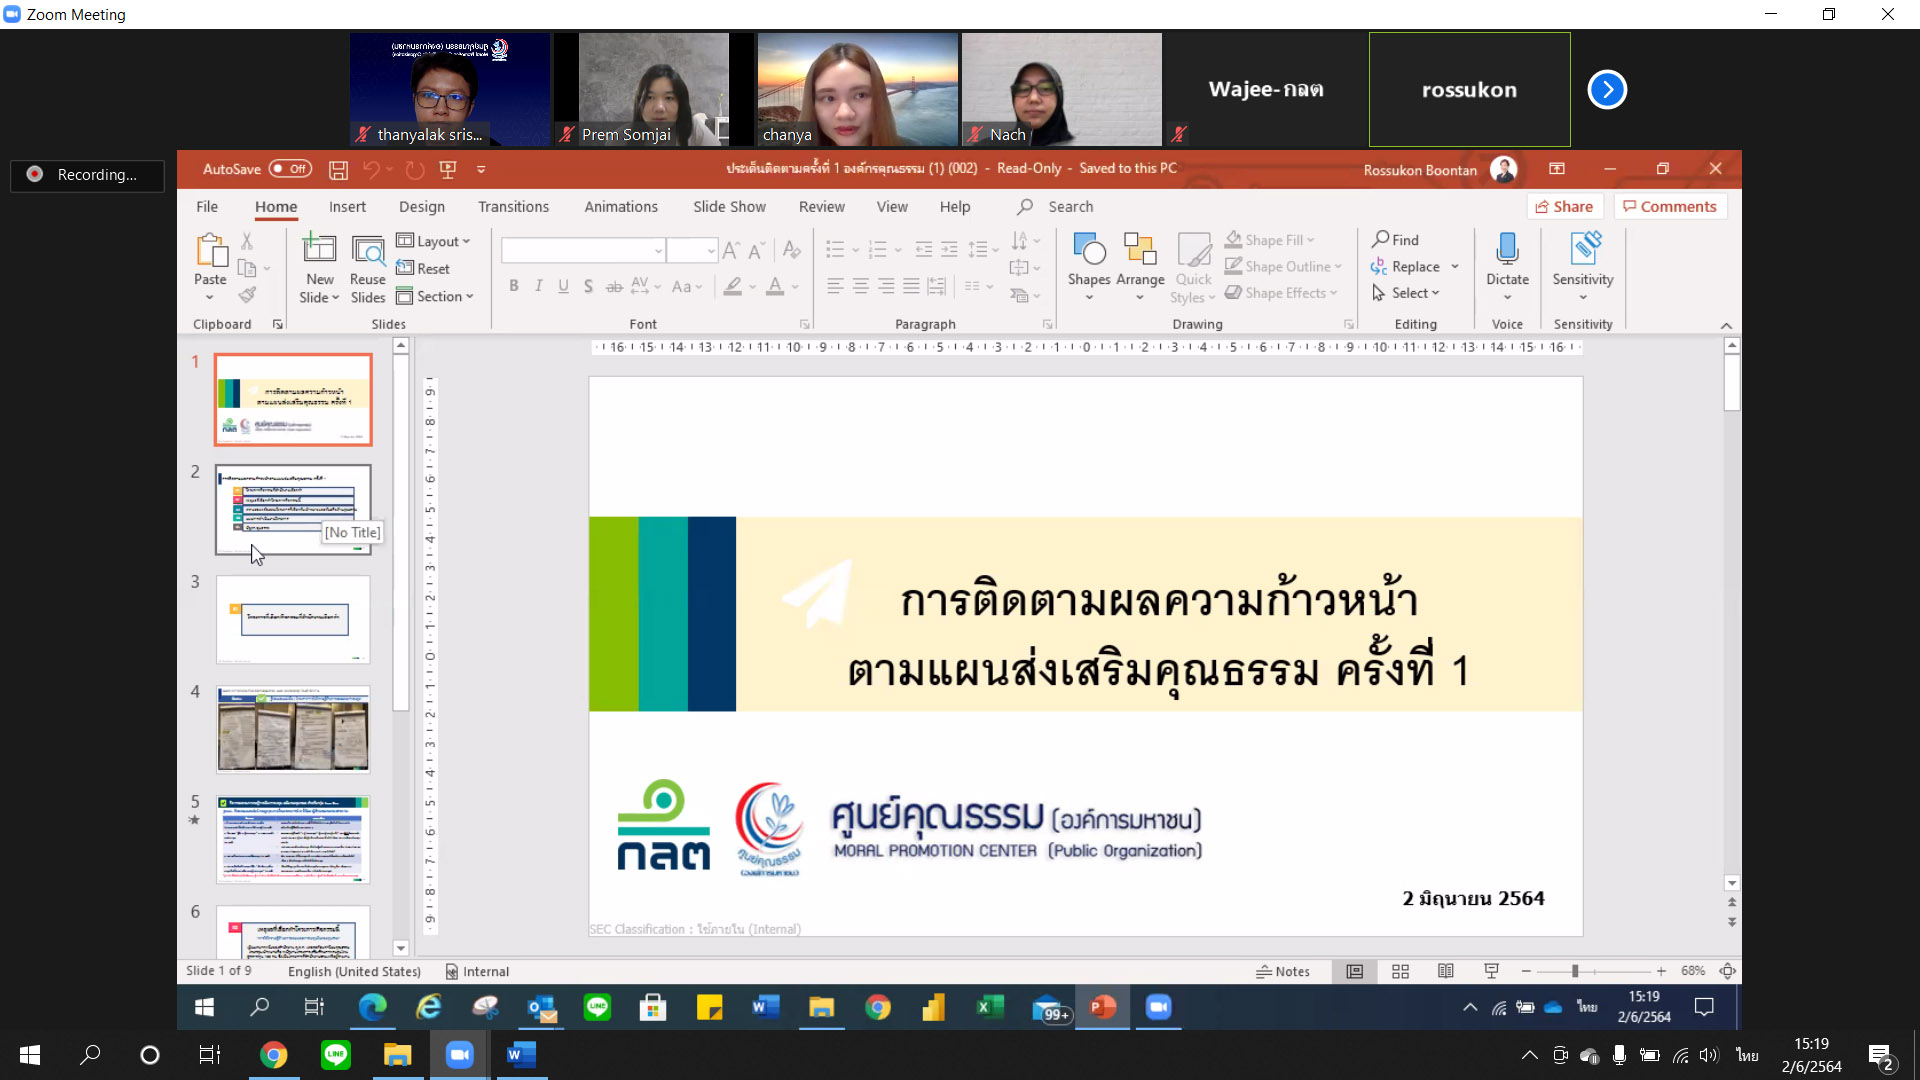Click the Undo arrow icon
The height and width of the screenshot is (1080, 1920).
371,170
